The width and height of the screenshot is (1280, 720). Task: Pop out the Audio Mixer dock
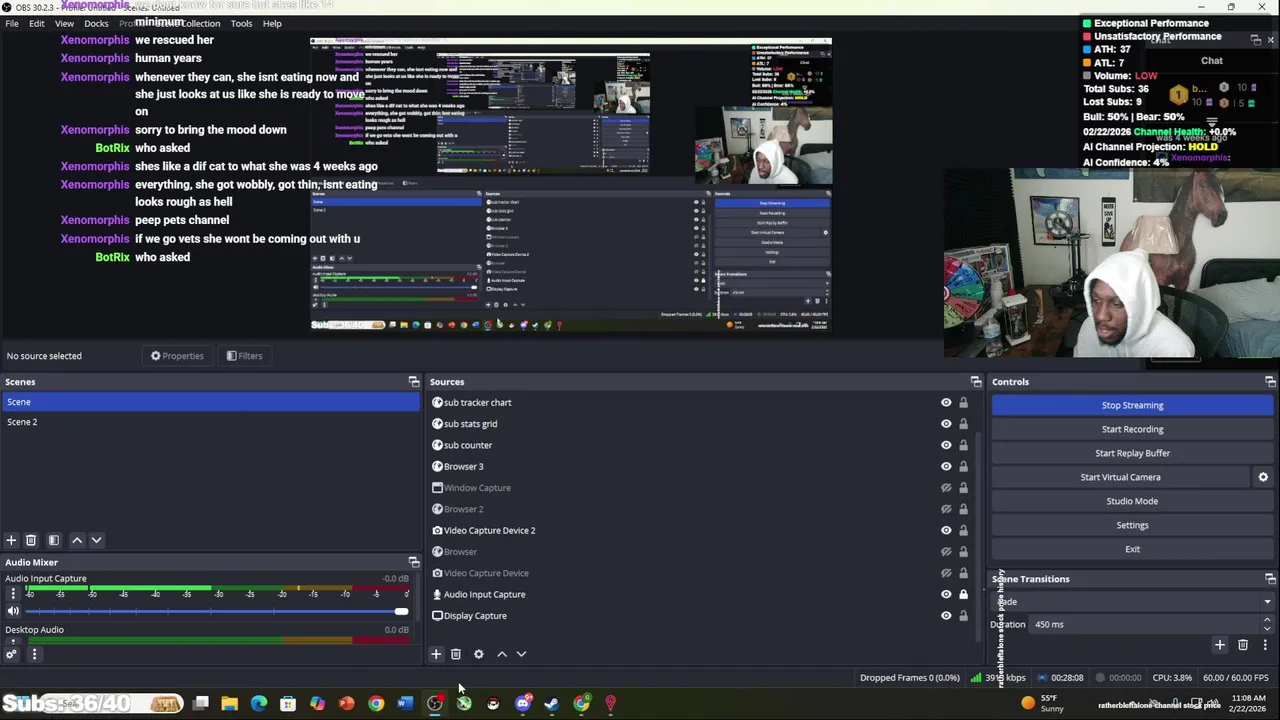(414, 562)
